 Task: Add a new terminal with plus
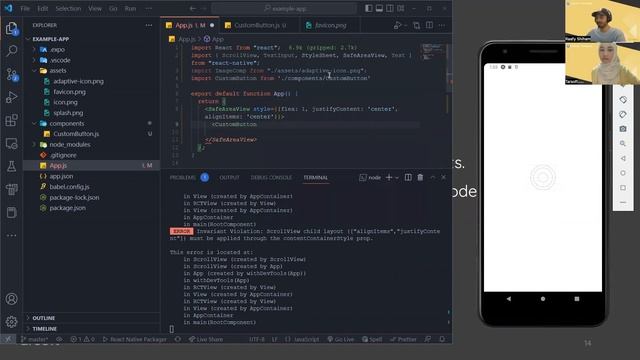pos(389,177)
